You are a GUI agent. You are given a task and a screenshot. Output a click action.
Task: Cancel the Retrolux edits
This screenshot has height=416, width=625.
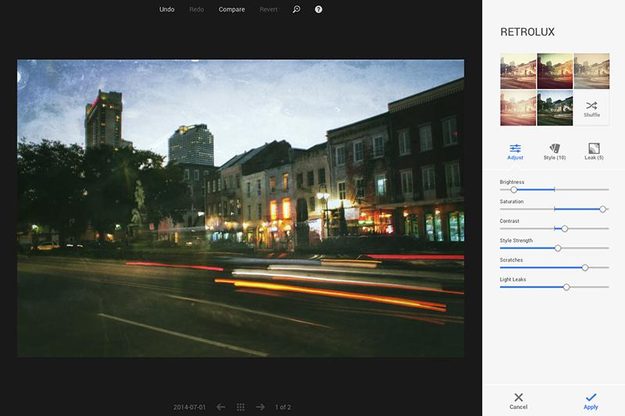(x=518, y=401)
